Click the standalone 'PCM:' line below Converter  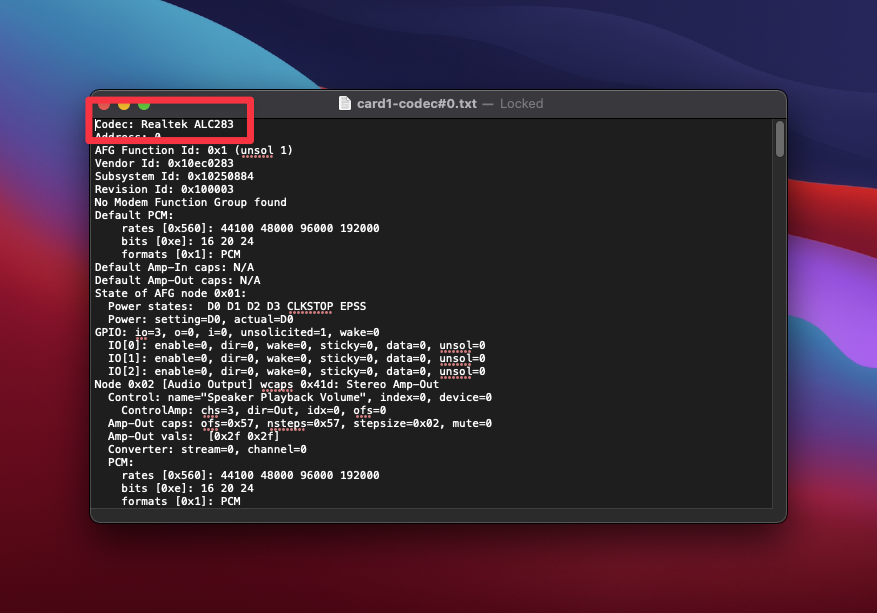pyautogui.click(x=121, y=462)
